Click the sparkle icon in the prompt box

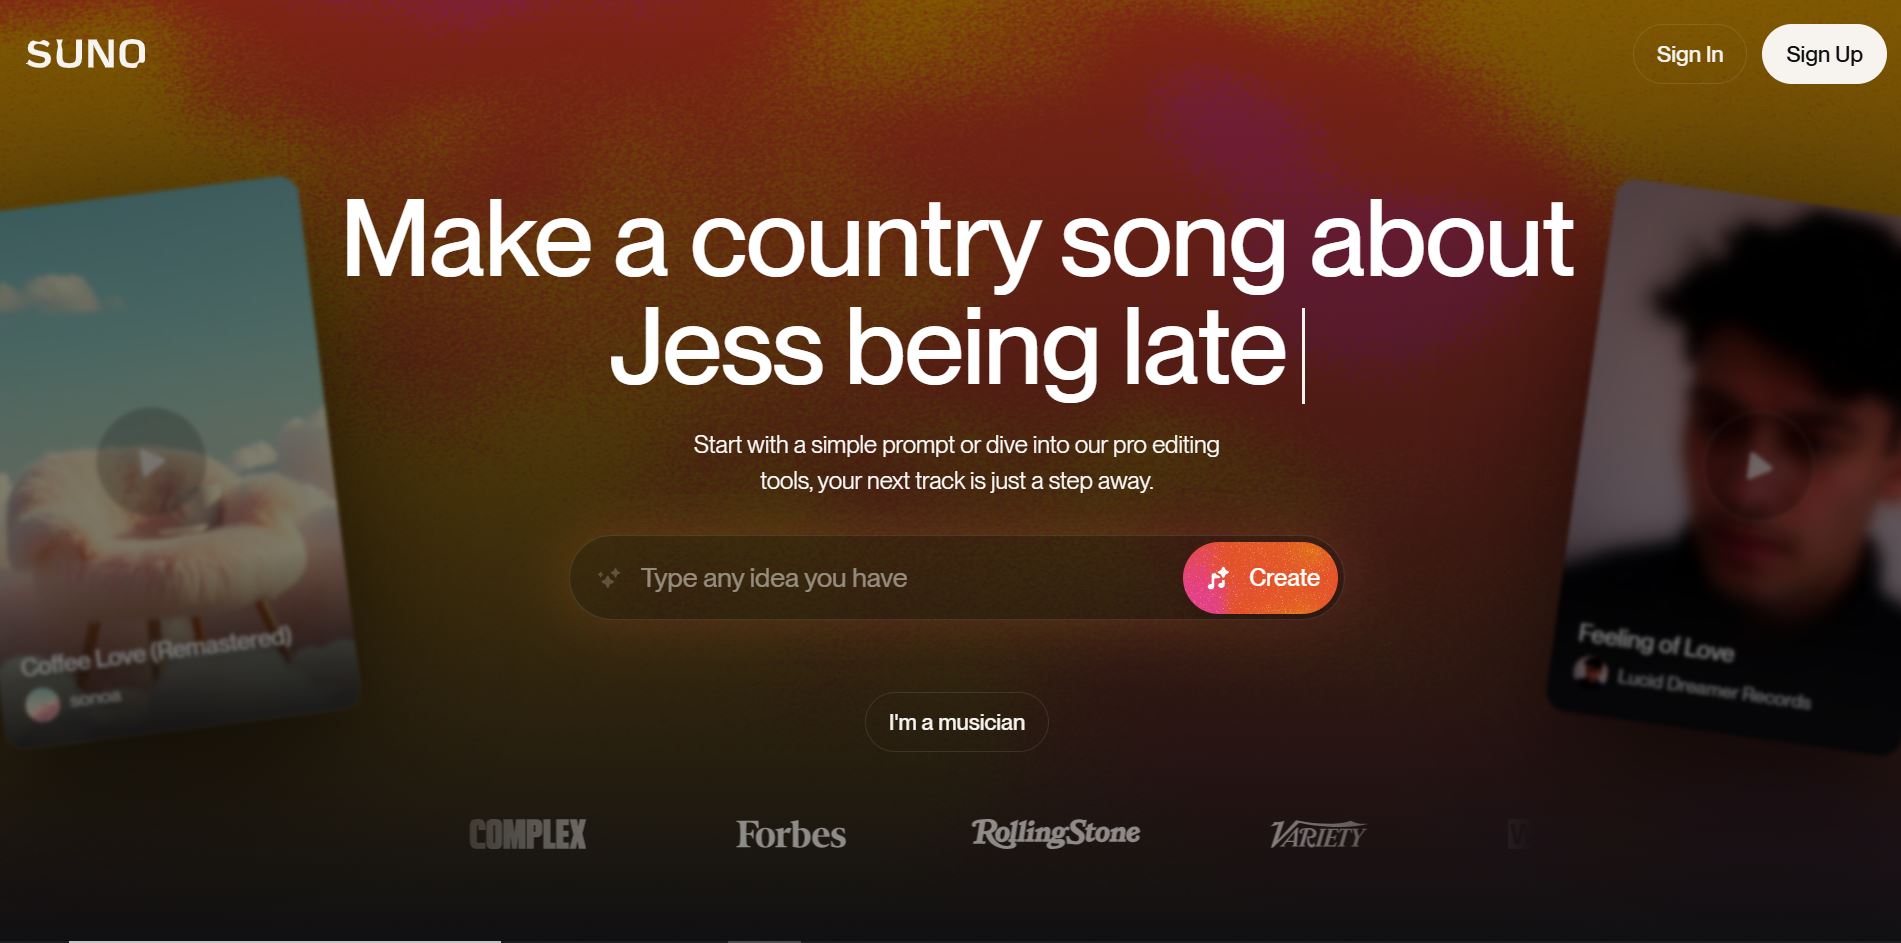point(609,578)
